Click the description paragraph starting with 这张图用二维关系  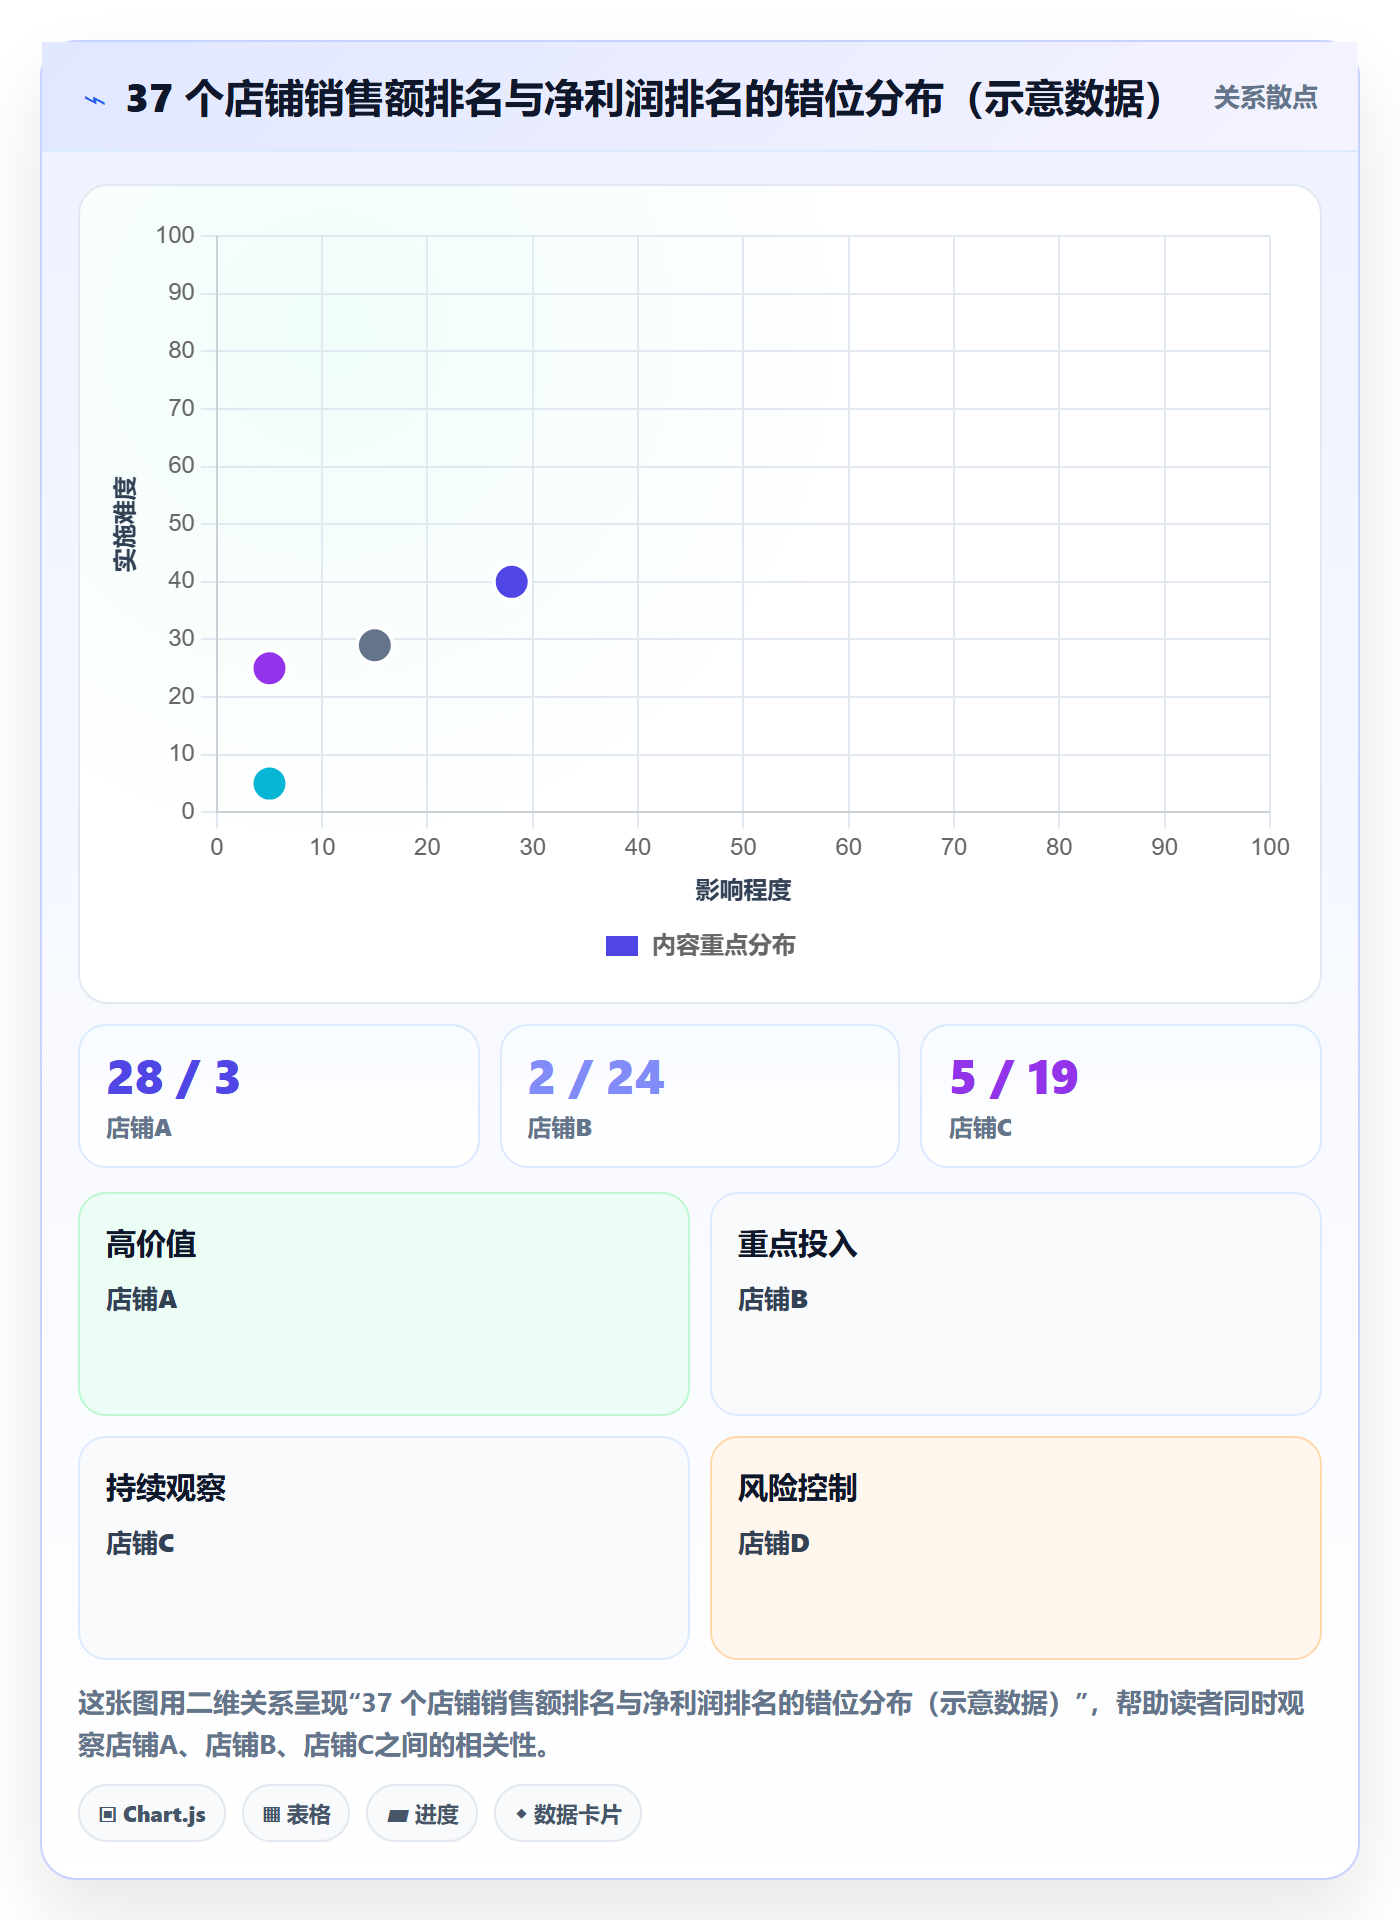(x=691, y=1724)
